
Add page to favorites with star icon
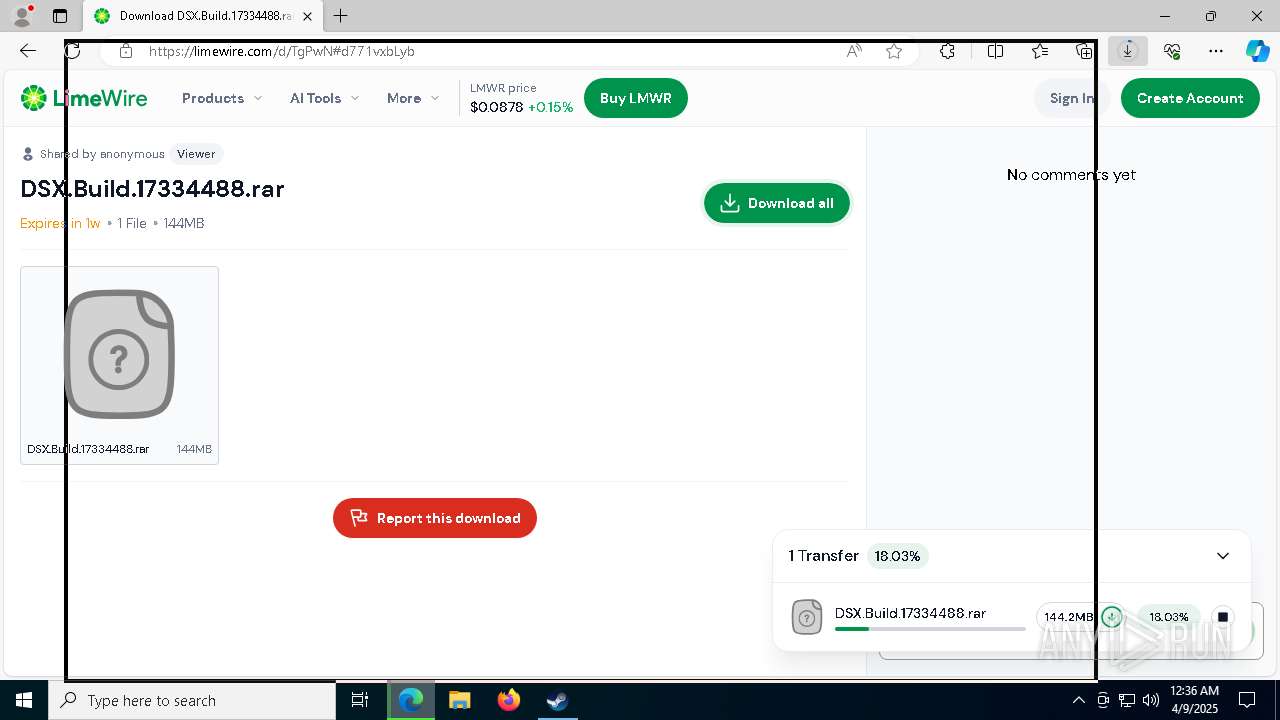click(894, 51)
